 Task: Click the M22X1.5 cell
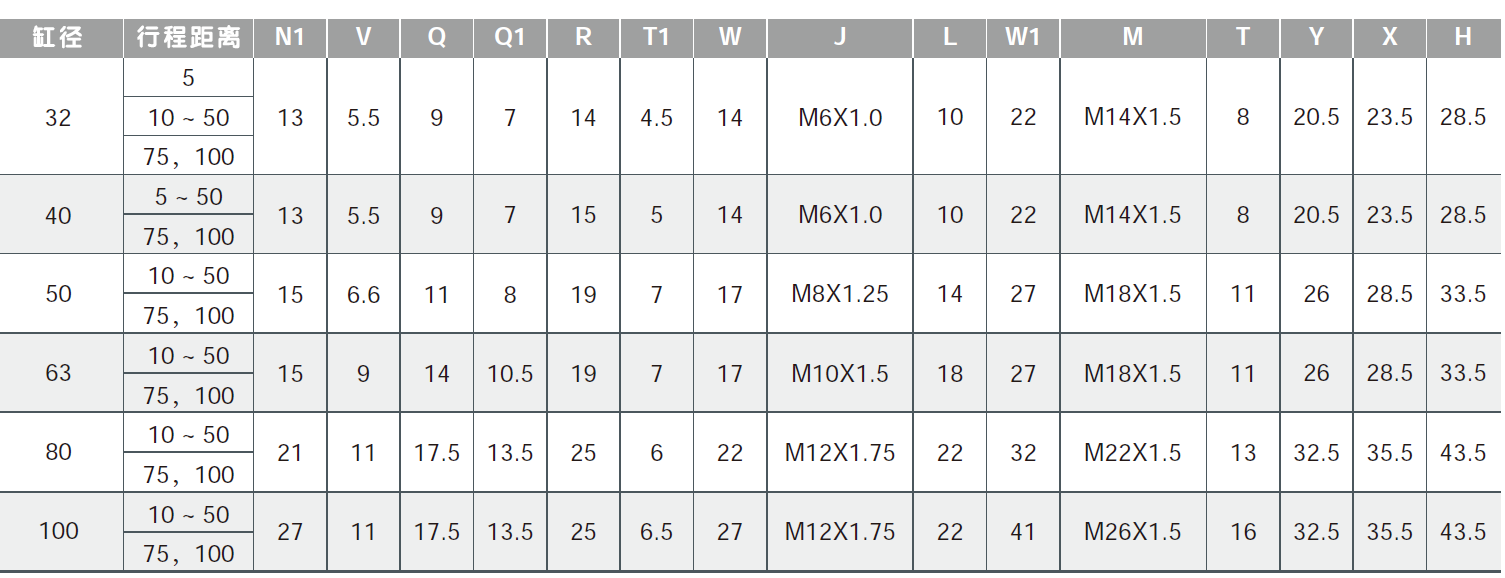point(1132,452)
